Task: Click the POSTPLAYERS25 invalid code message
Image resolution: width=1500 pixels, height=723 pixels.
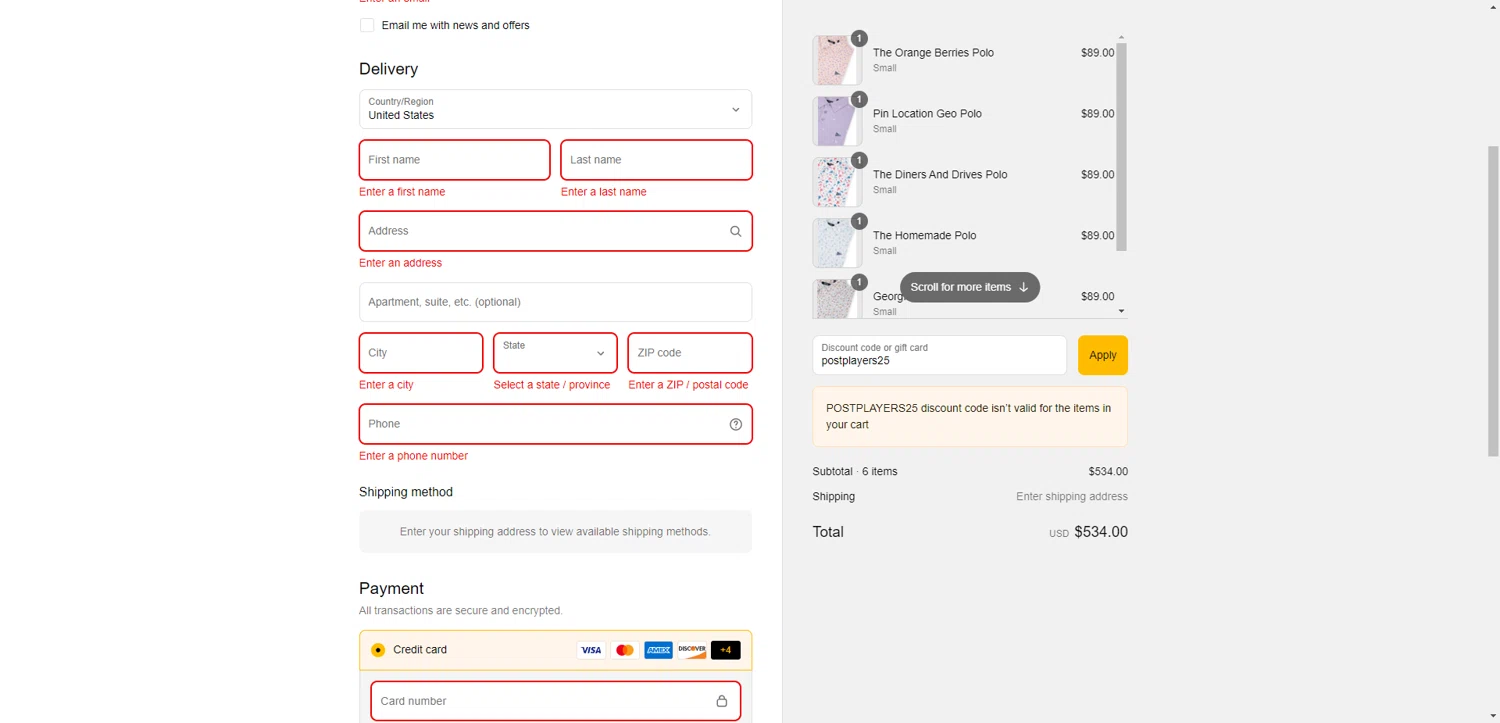Action: click(970, 416)
